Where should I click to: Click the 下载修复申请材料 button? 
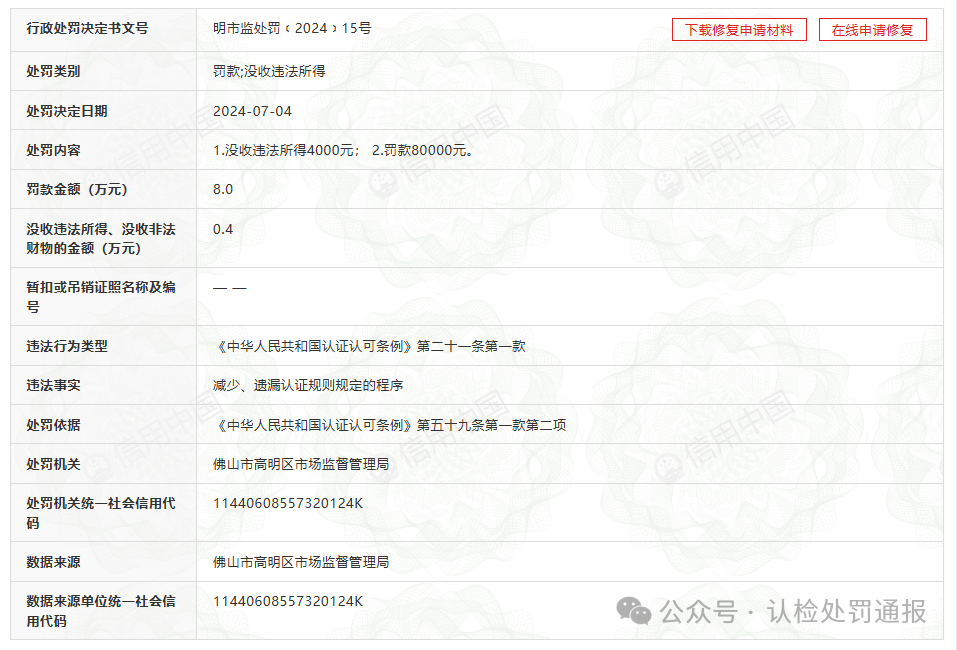tap(739, 30)
